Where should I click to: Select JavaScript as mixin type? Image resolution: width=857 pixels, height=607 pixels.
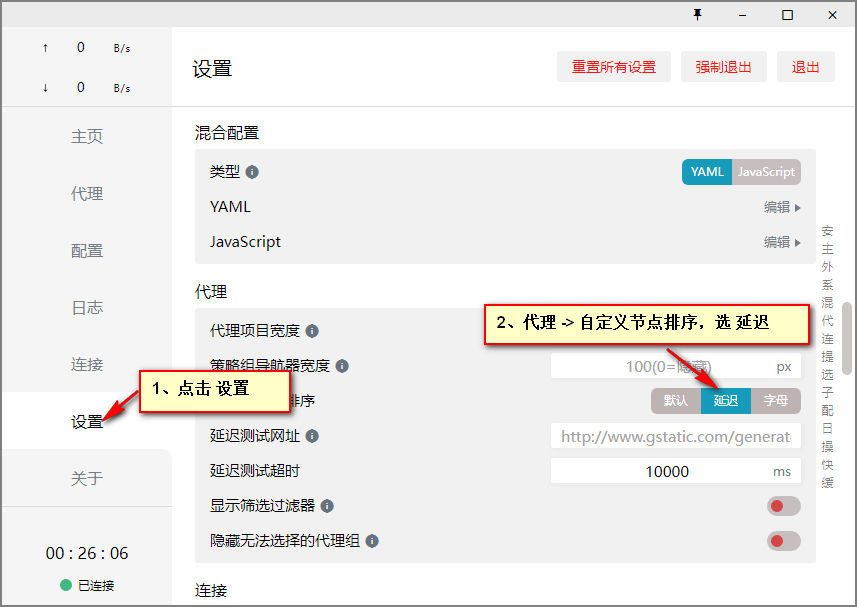click(766, 172)
